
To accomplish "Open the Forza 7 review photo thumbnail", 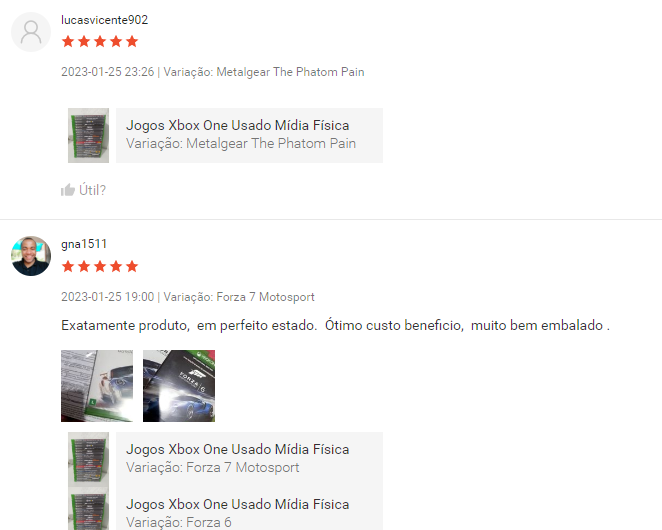I will click(x=97, y=386).
